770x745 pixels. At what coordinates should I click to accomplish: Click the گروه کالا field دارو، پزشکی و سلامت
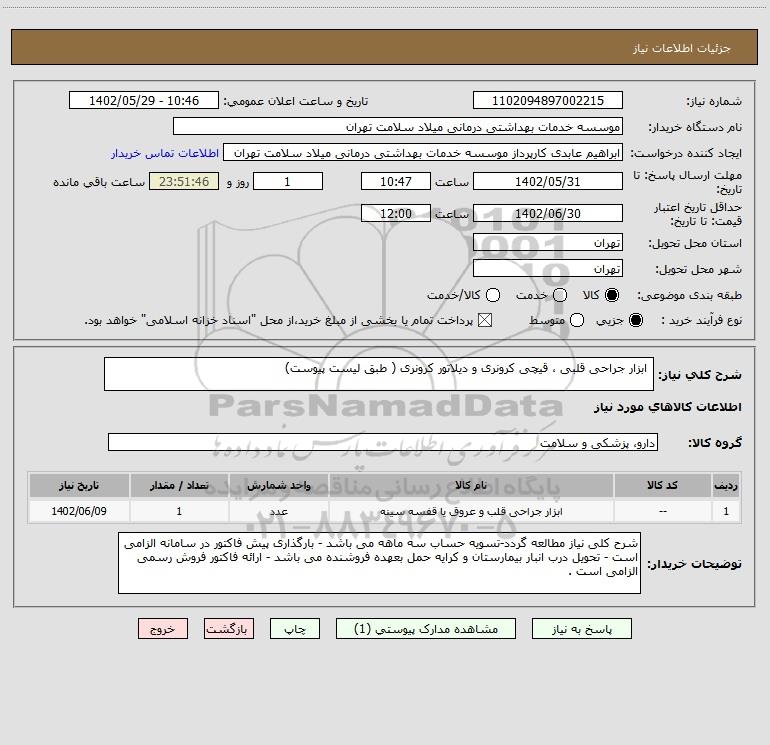point(383,442)
